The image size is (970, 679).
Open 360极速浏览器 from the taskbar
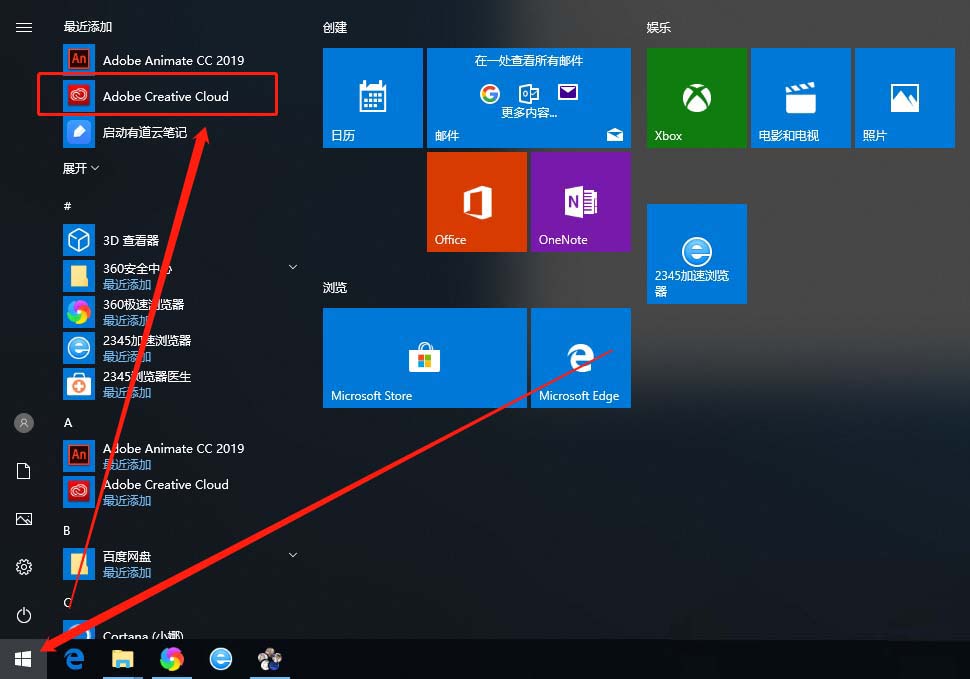point(171,659)
